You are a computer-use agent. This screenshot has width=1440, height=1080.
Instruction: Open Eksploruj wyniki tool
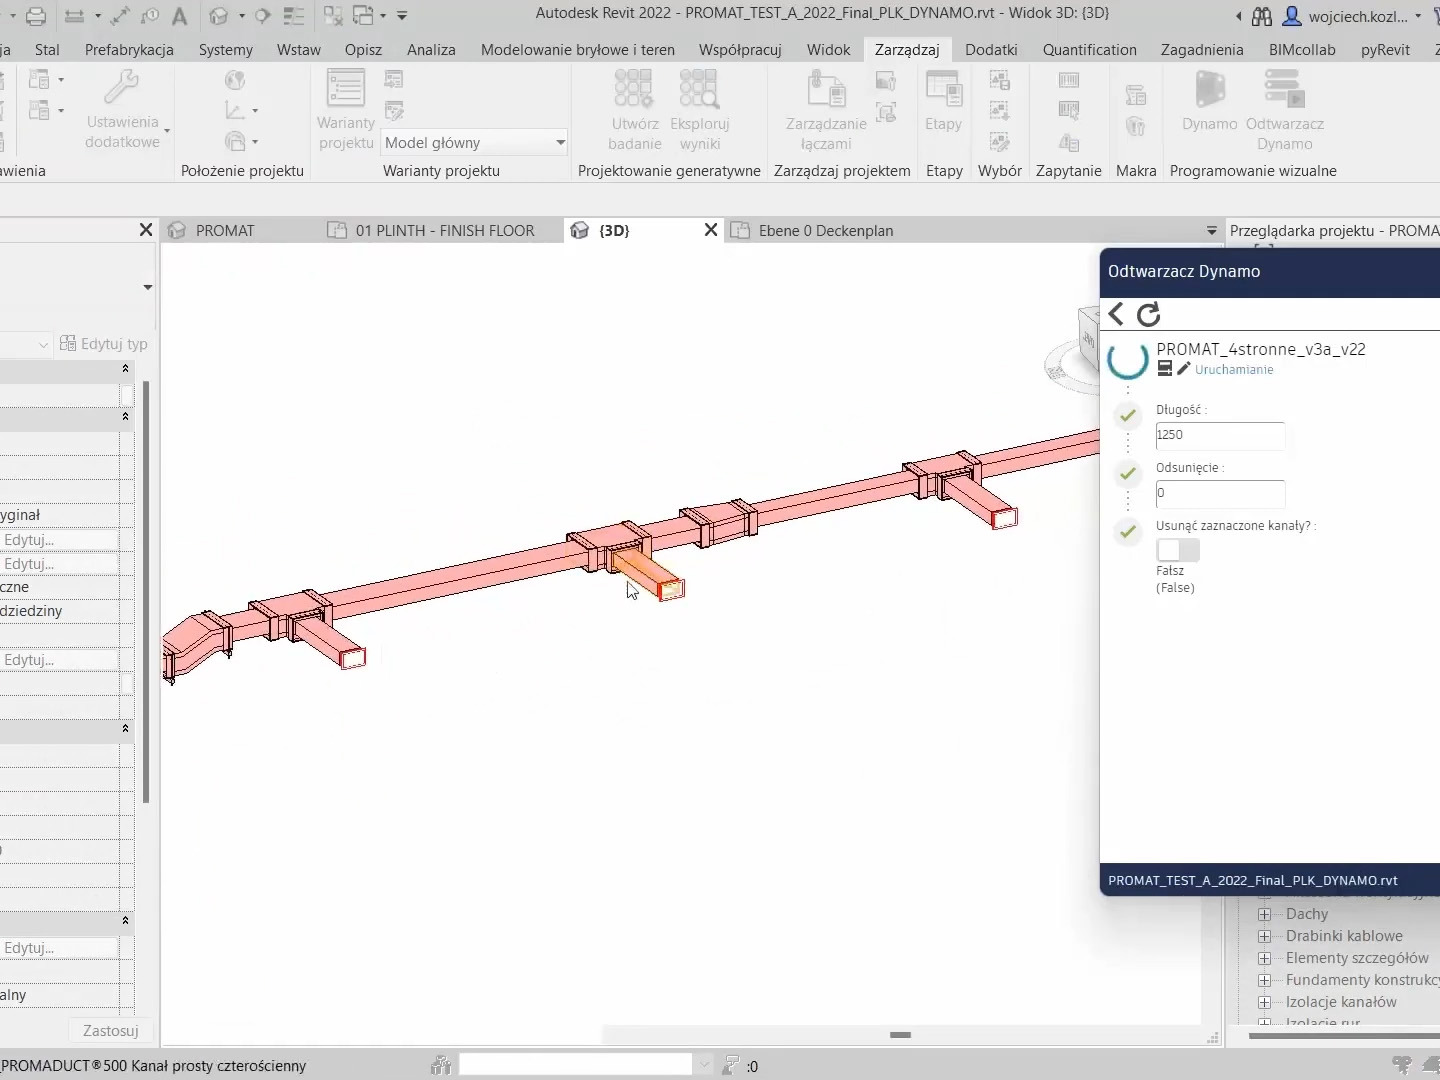[699, 109]
